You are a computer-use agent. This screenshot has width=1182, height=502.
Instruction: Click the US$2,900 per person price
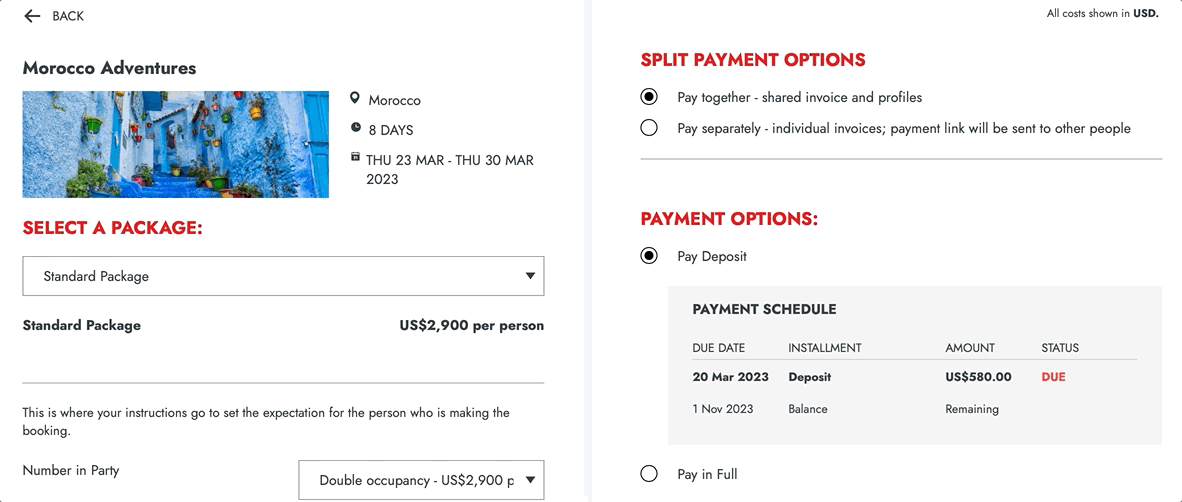click(x=471, y=326)
